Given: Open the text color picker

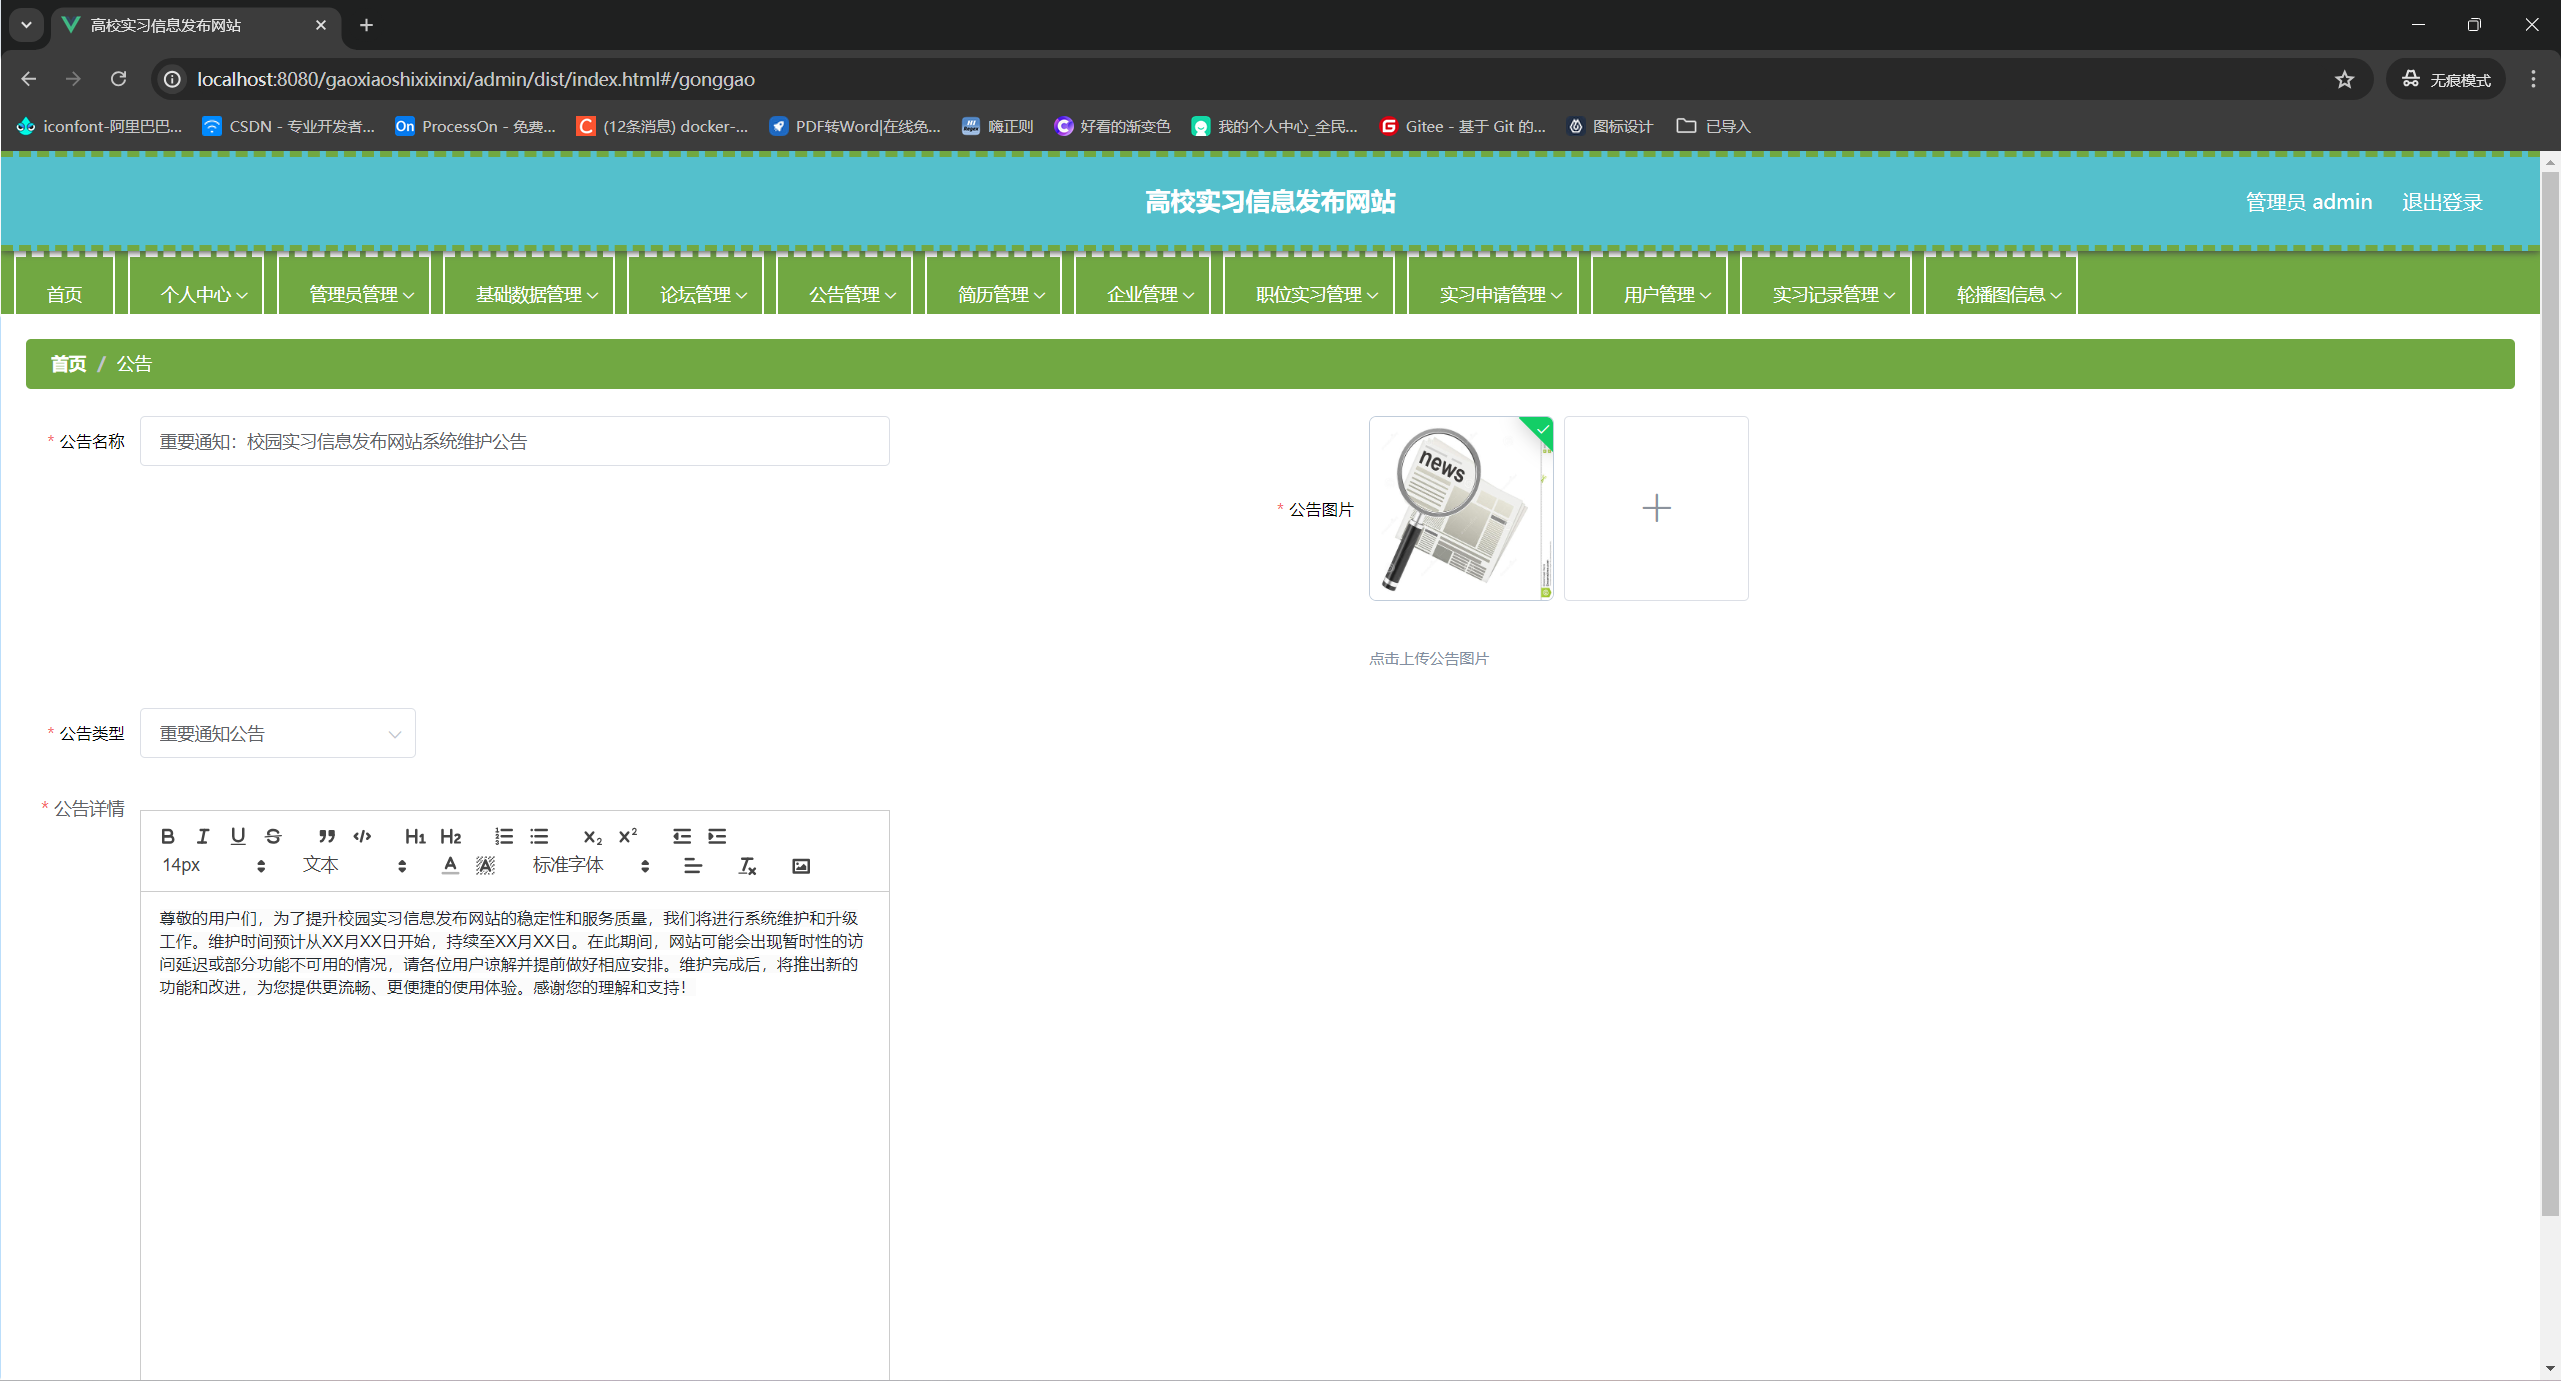Looking at the screenshot, I should tap(450, 866).
